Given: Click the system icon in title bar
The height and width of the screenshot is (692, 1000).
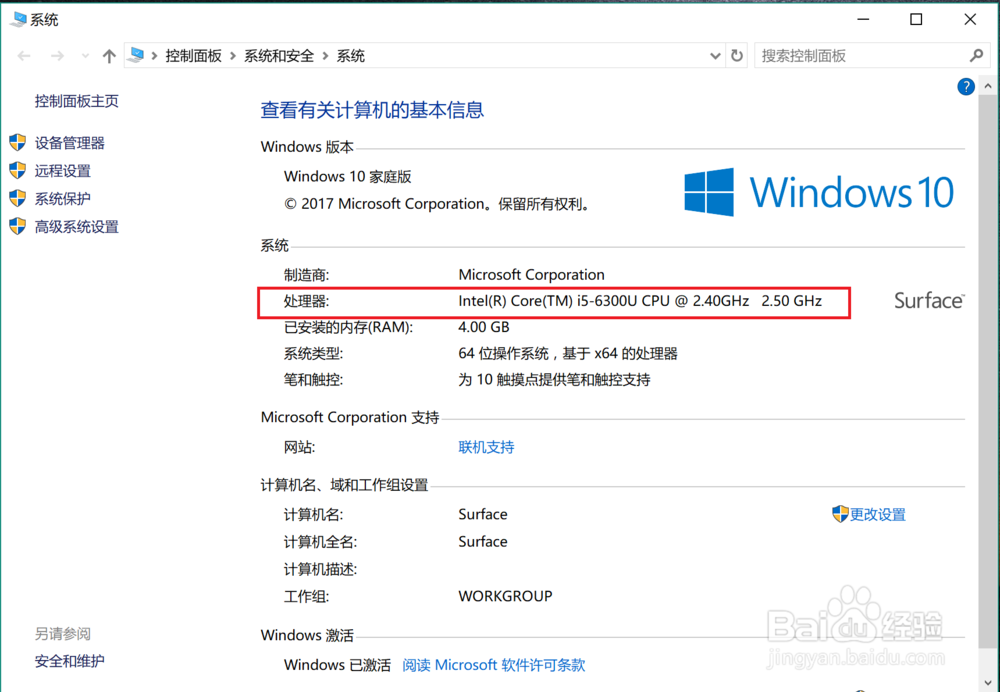Looking at the screenshot, I should click(18, 20).
